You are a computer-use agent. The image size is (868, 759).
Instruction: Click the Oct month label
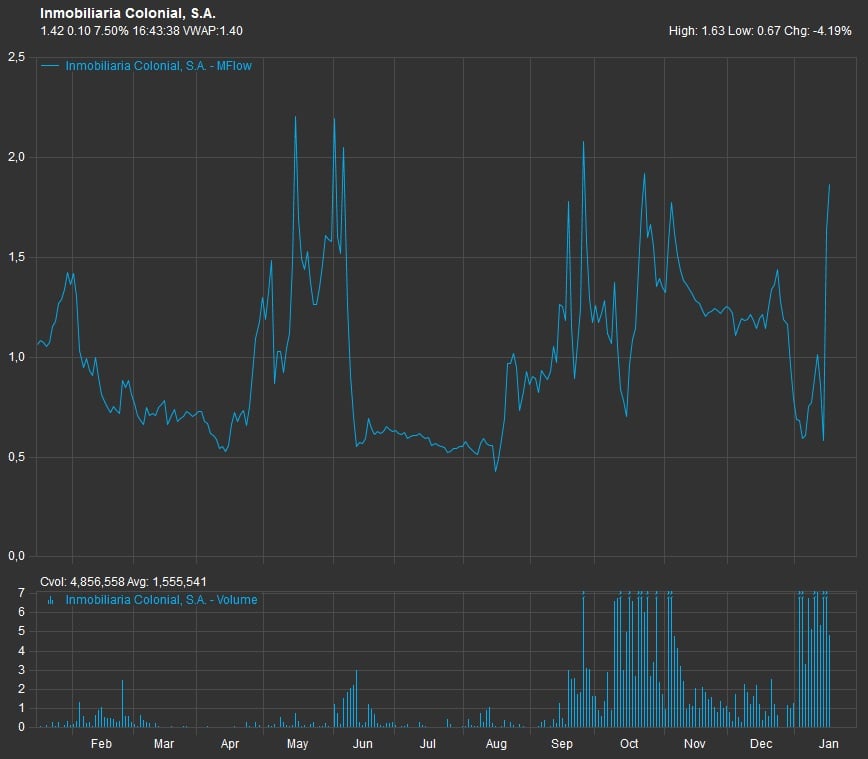pos(629,743)
